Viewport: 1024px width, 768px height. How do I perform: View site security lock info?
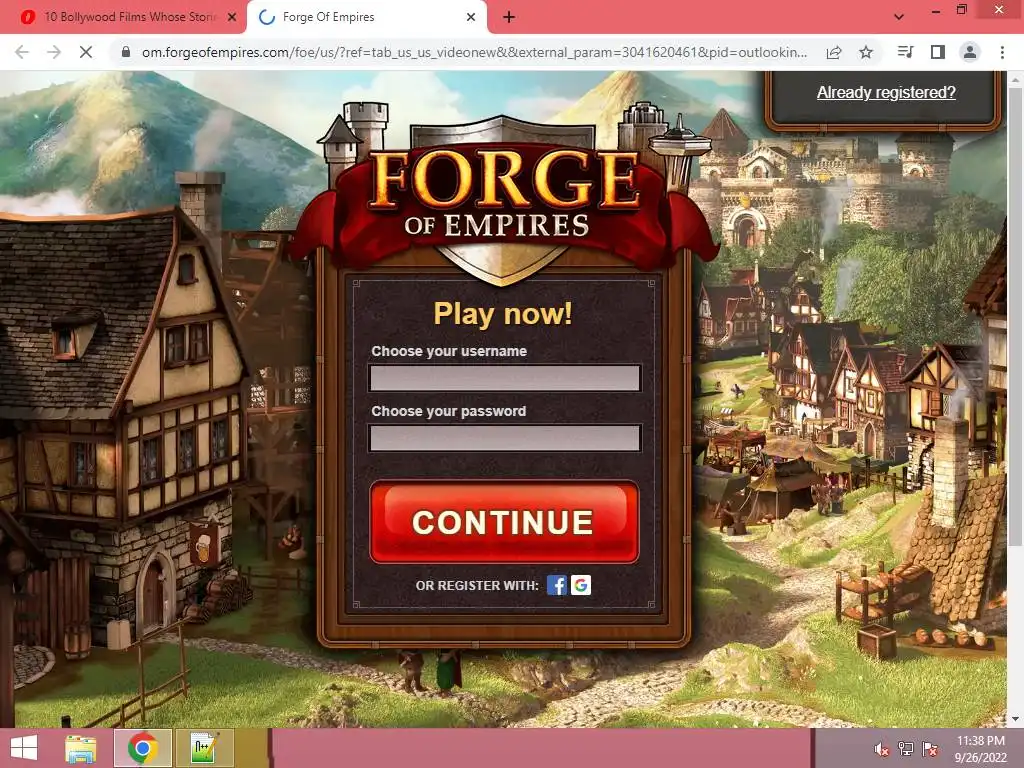[x=126, y=52]
